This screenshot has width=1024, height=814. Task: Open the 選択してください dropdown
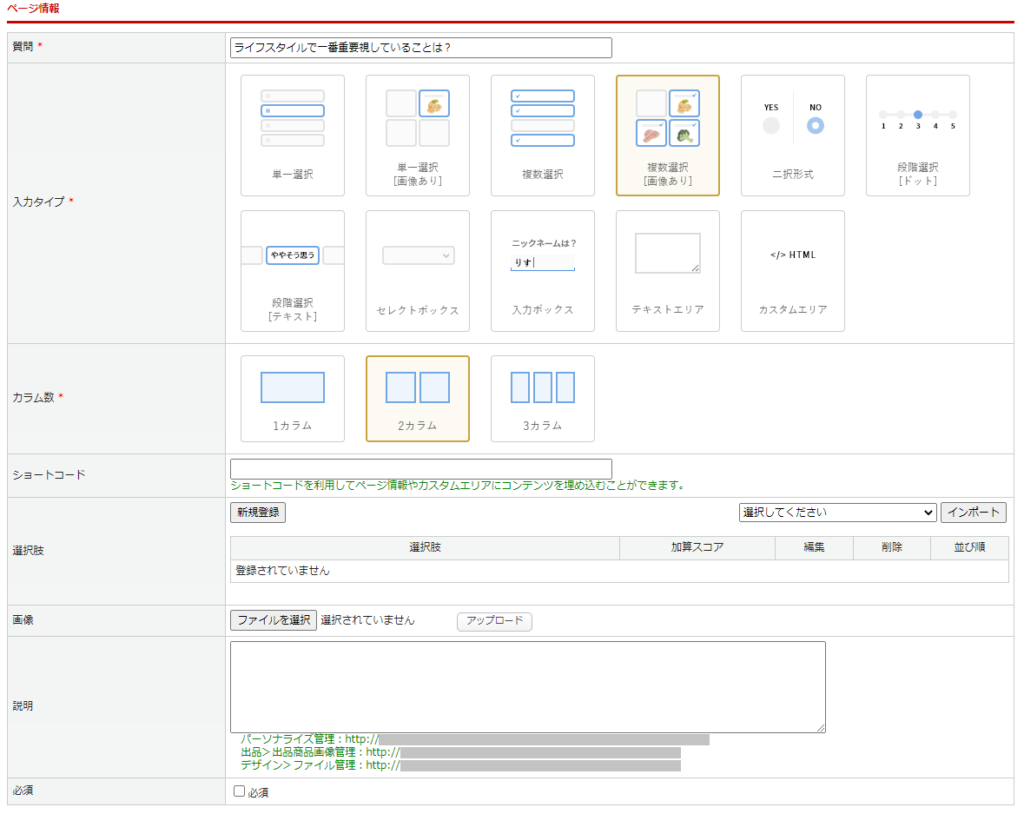click(x=836, y=512)
